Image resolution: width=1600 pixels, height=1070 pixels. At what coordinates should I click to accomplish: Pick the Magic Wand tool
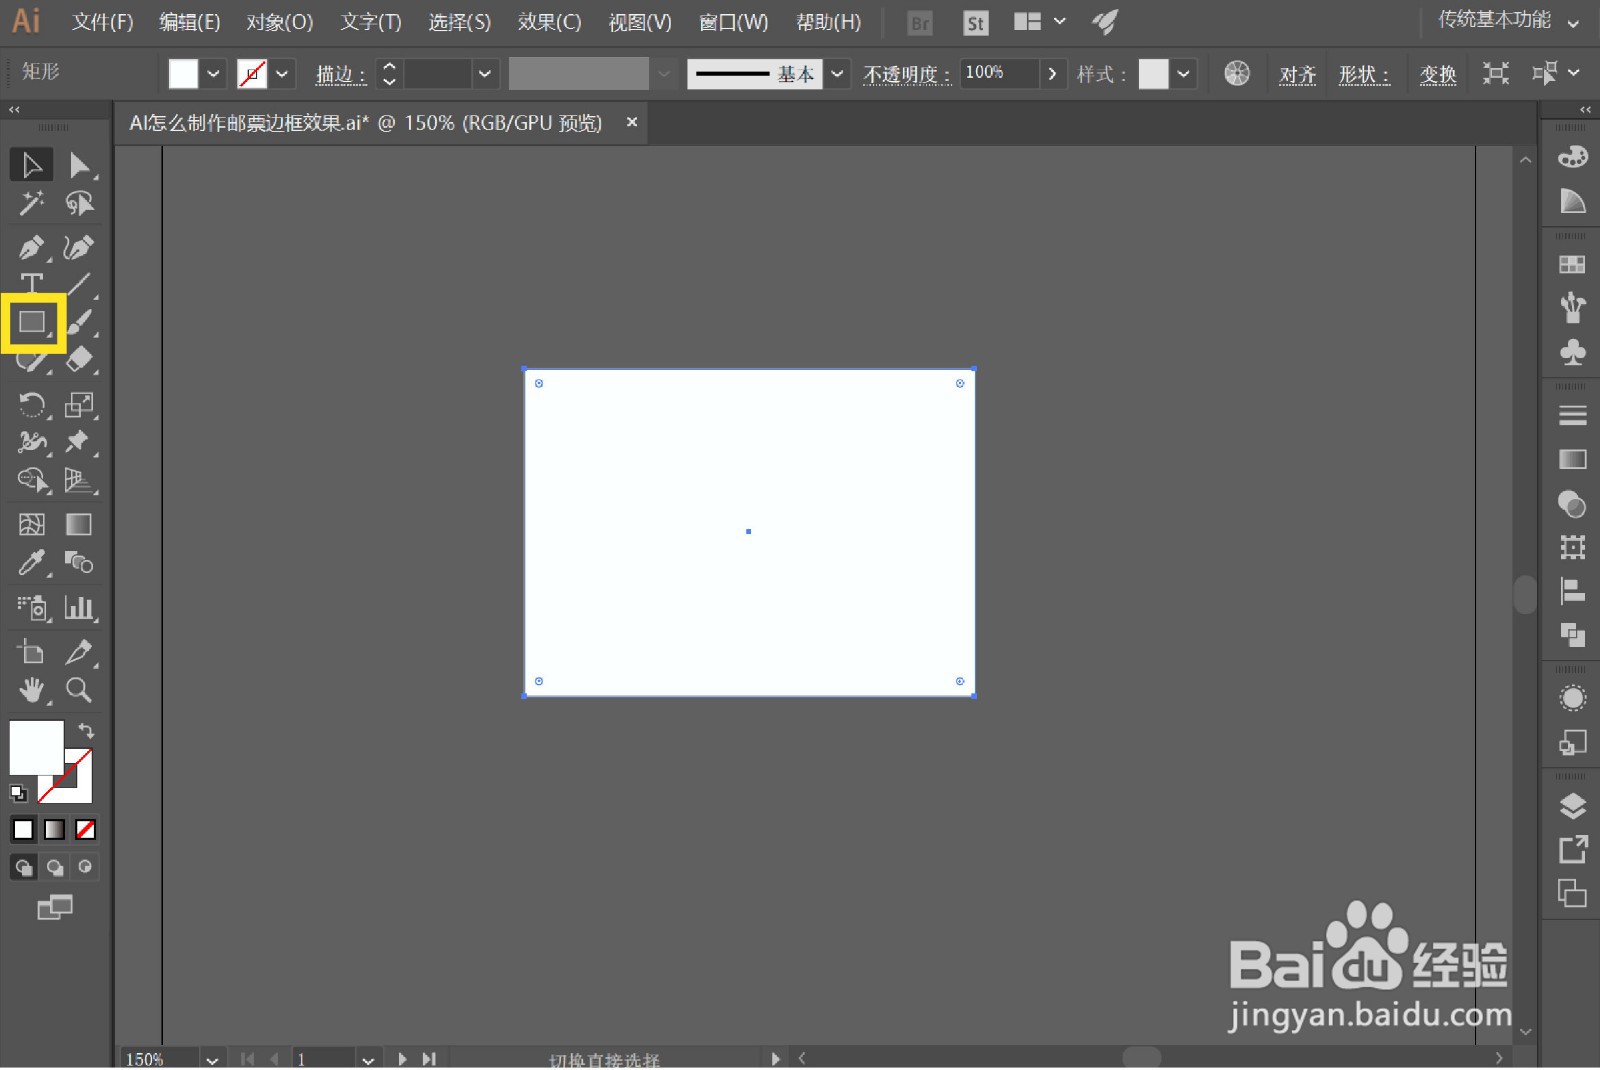click(x=32, y=203)
